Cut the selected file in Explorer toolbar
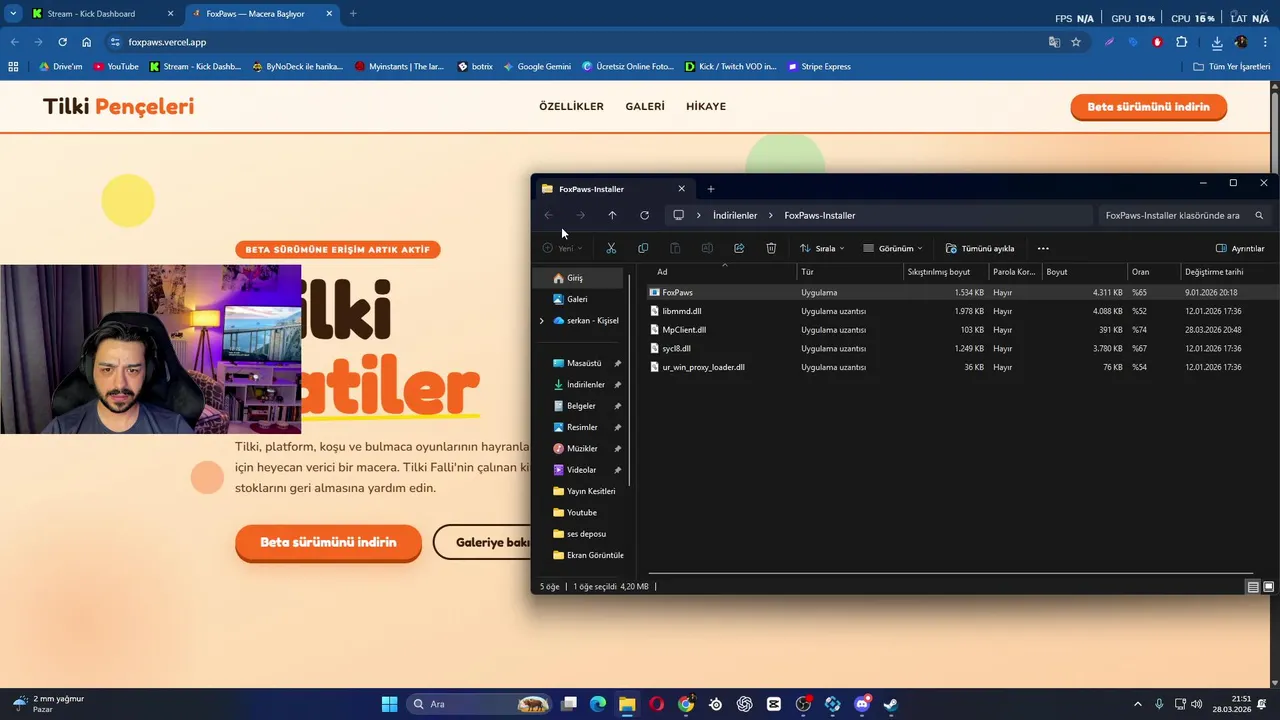The width and height of the screenshot is (1280, 720). point(611,248)
